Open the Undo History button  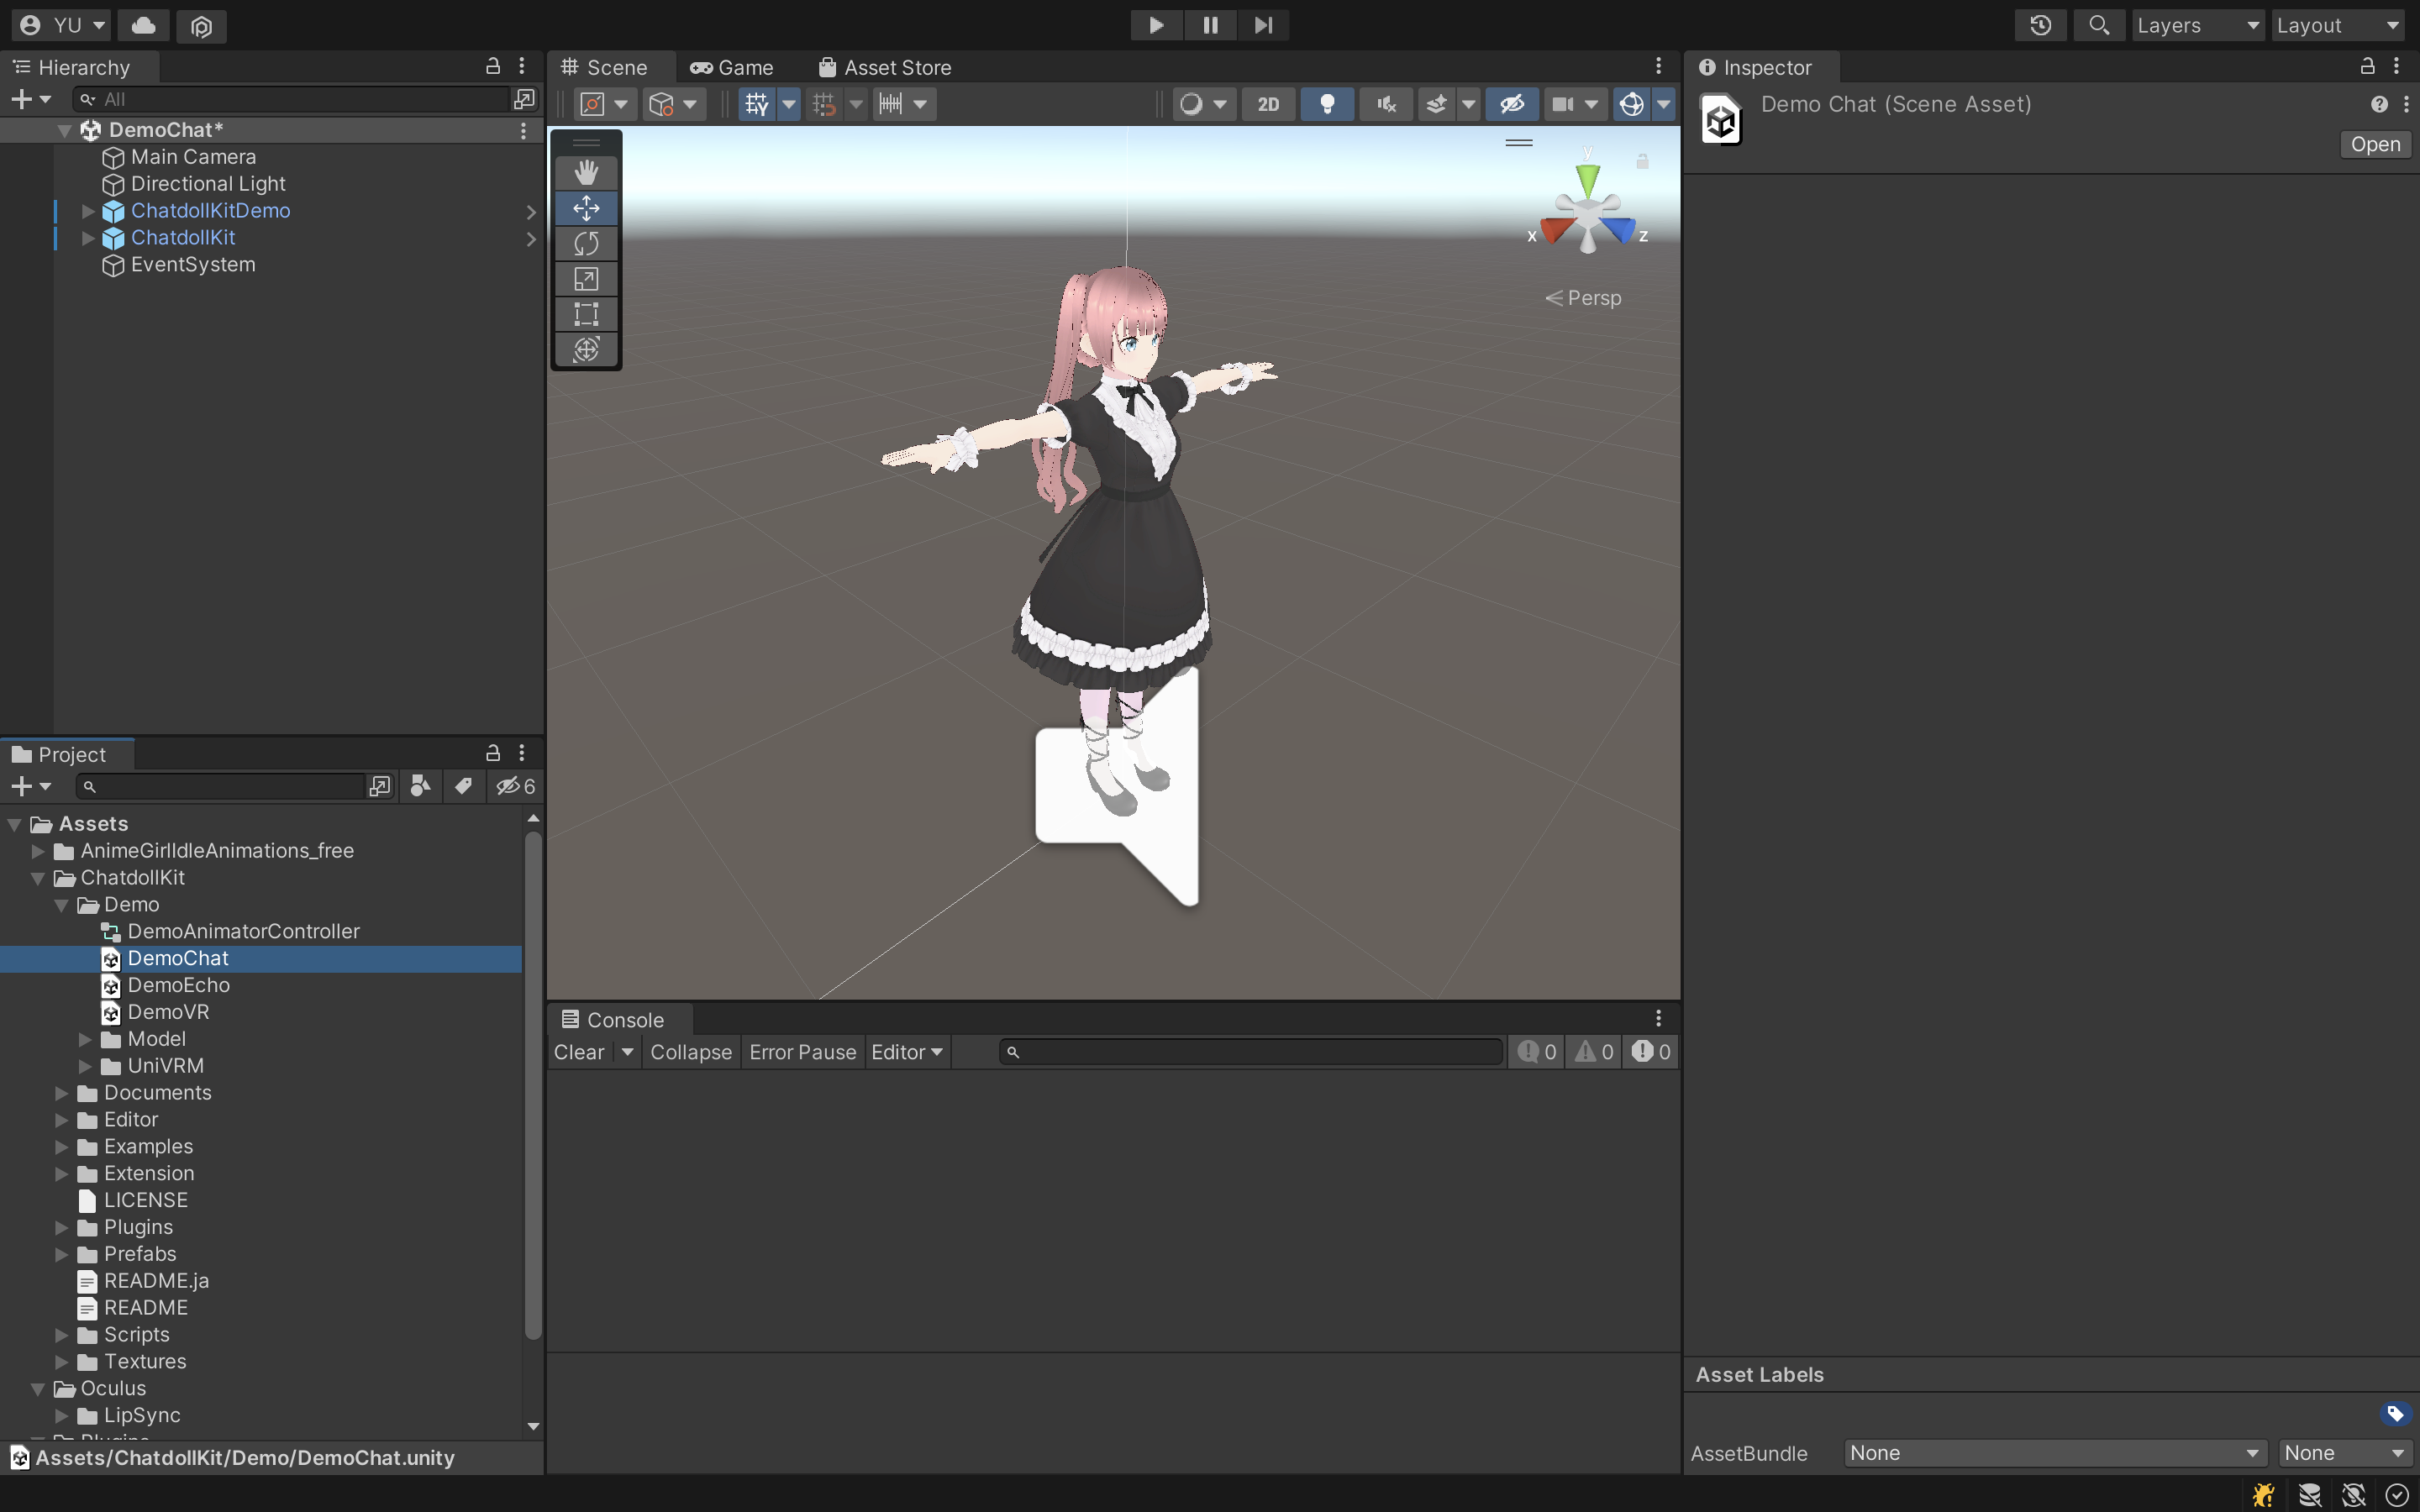(x=2040, y=25)
